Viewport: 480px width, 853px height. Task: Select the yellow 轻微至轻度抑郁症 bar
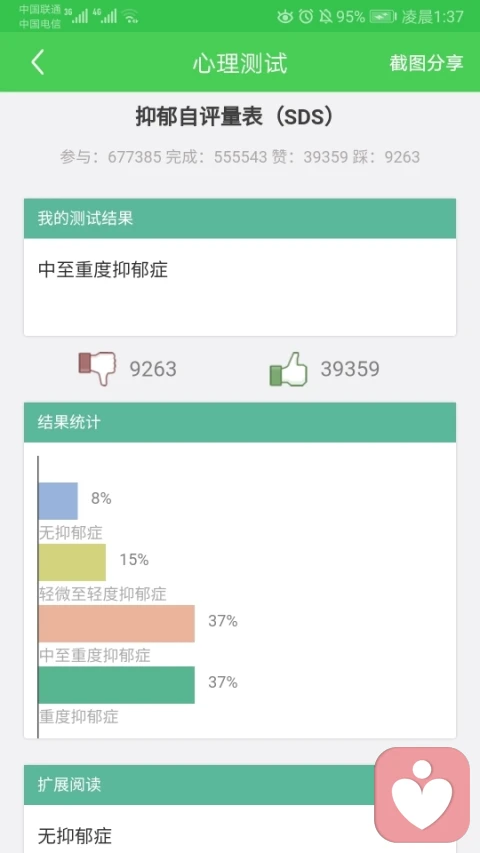[x=72, y=562]
